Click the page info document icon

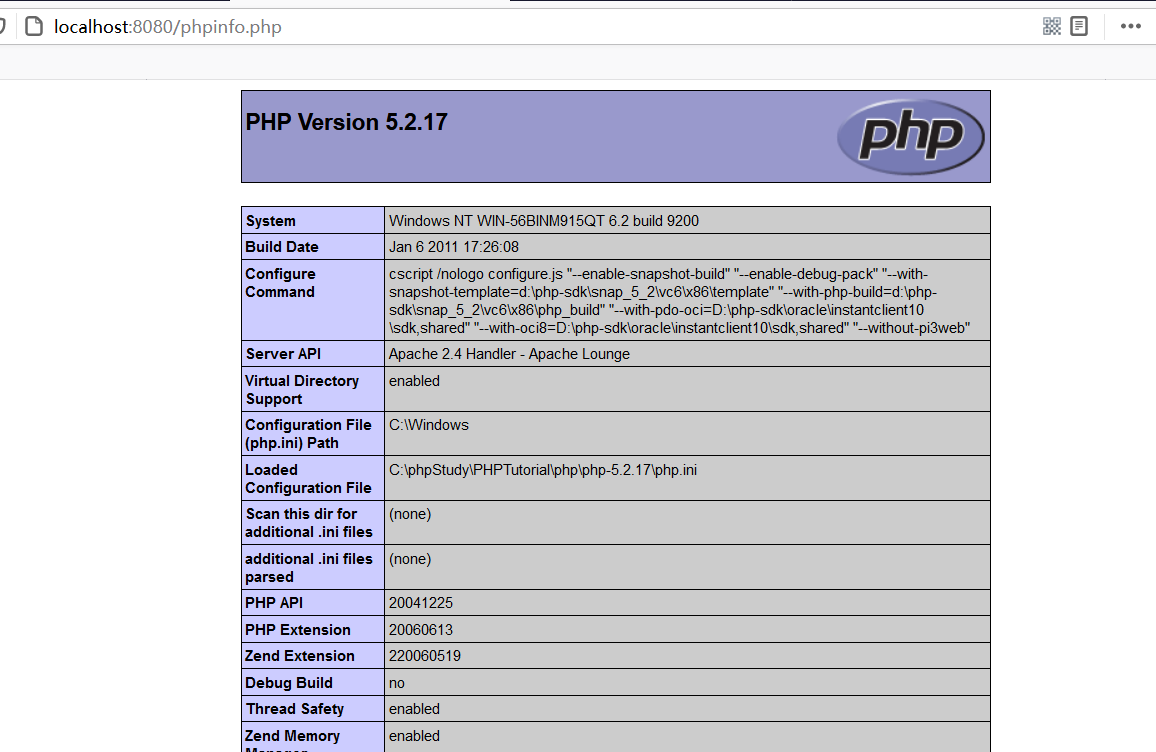[x=34, y=27]
